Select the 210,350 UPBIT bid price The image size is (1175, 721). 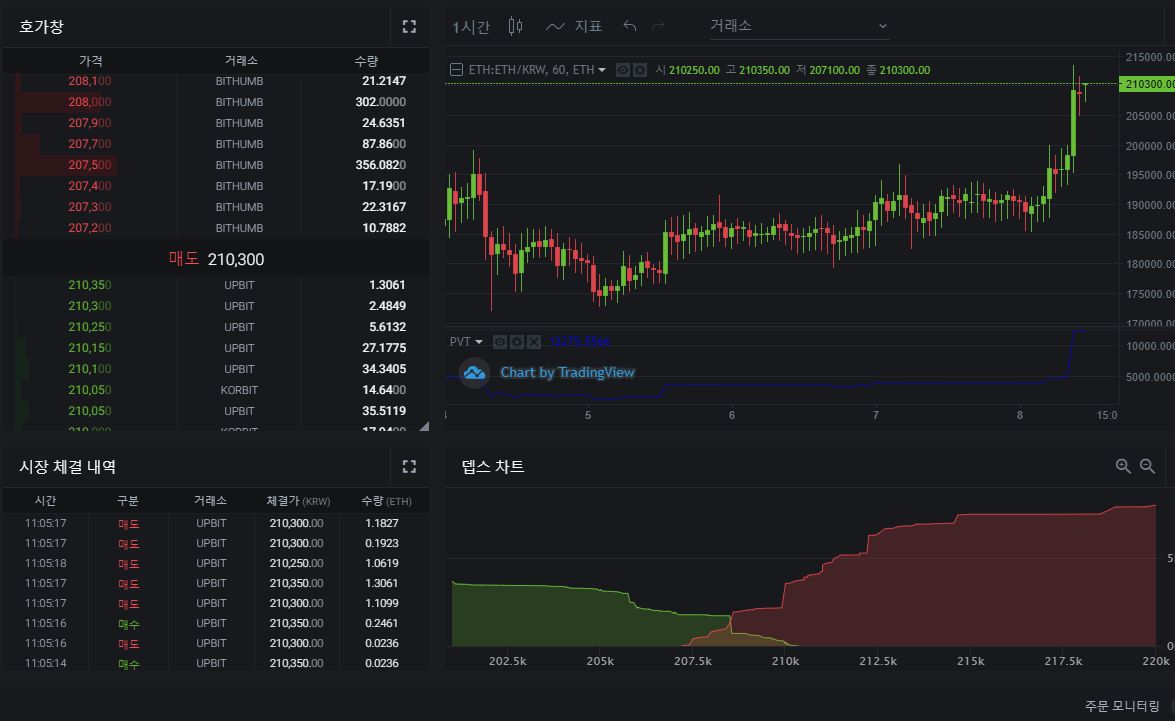[90, 285]
